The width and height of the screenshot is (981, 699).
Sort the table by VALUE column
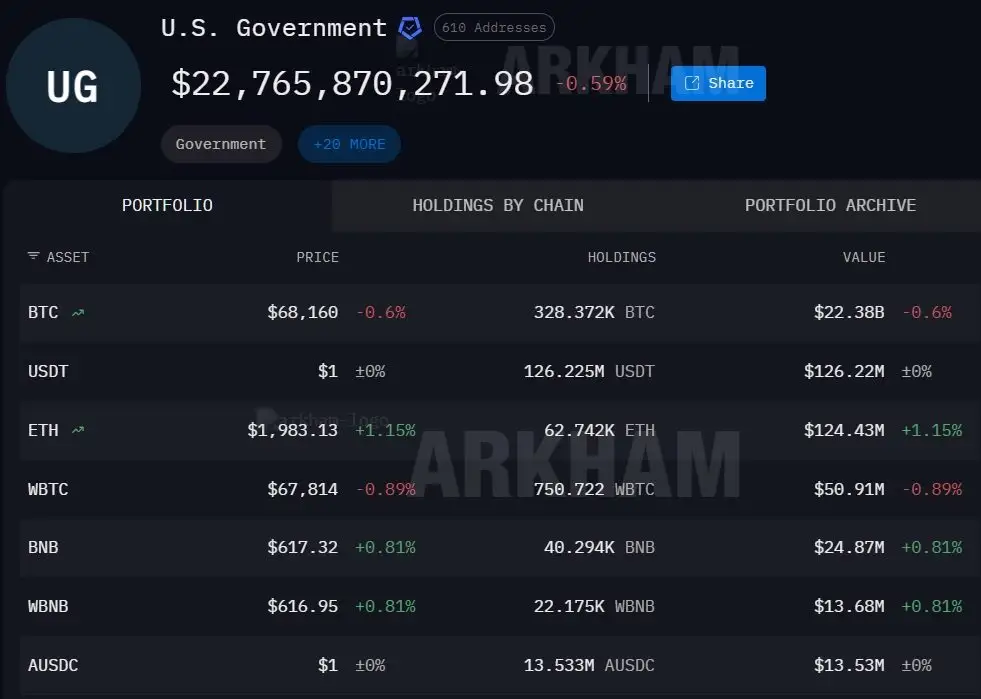[863, 257]
